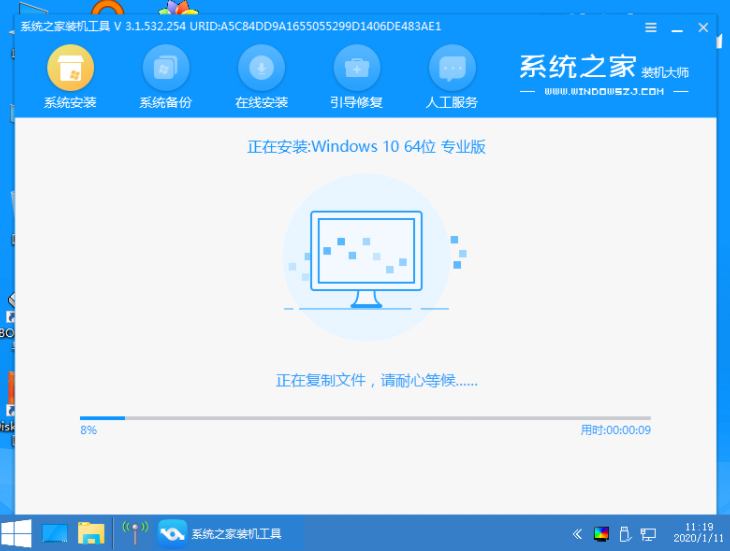
Task: Switch to the 系统安装 tab label
Action: point(70,102)
